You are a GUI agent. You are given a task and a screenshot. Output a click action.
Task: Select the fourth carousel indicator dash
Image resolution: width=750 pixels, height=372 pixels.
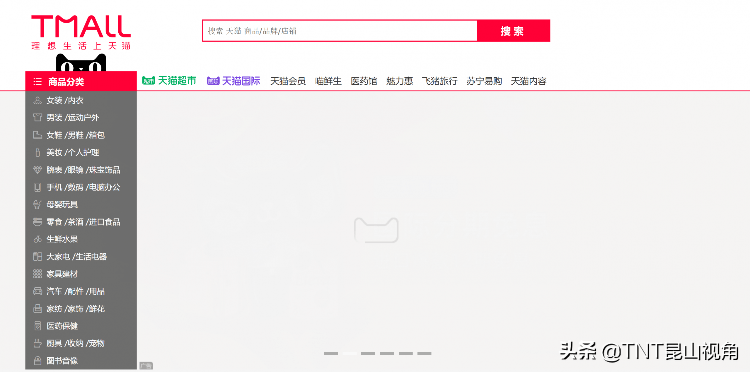click(387, 353)
